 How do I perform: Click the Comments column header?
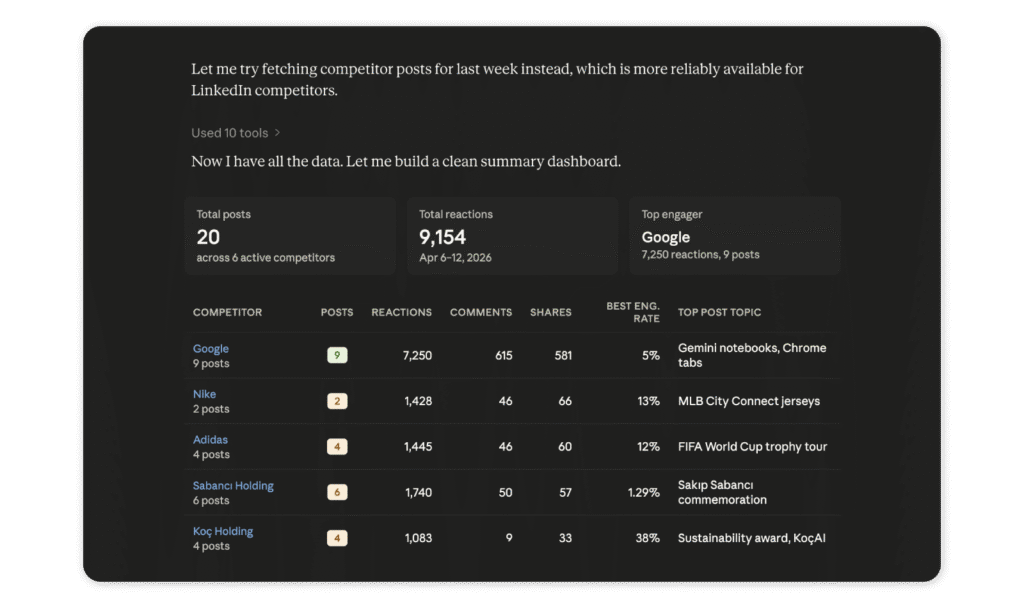coord(480,312)
